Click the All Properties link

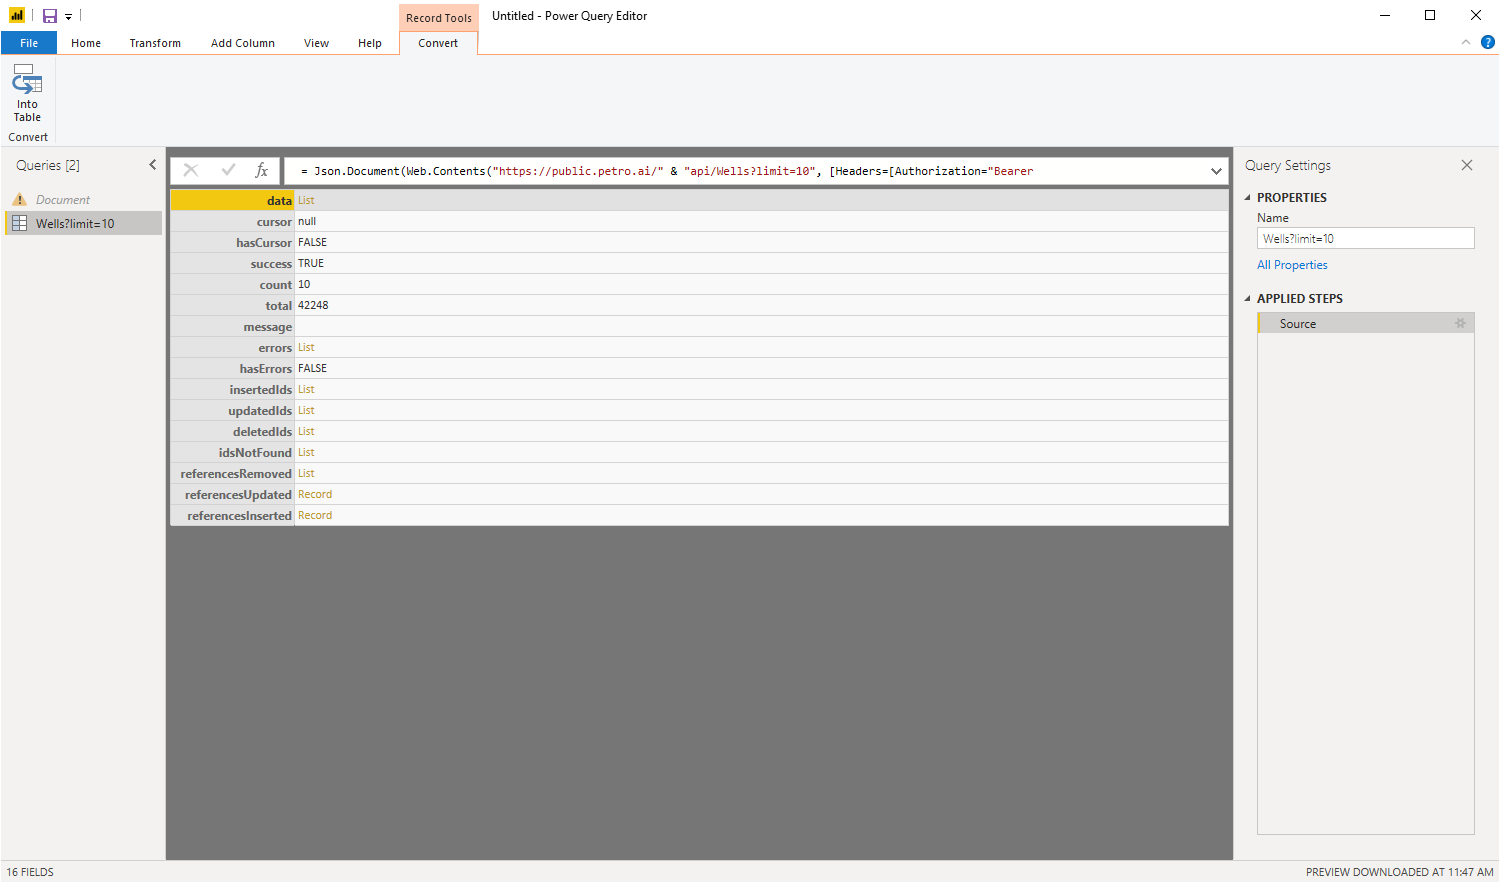[1292, 265]
